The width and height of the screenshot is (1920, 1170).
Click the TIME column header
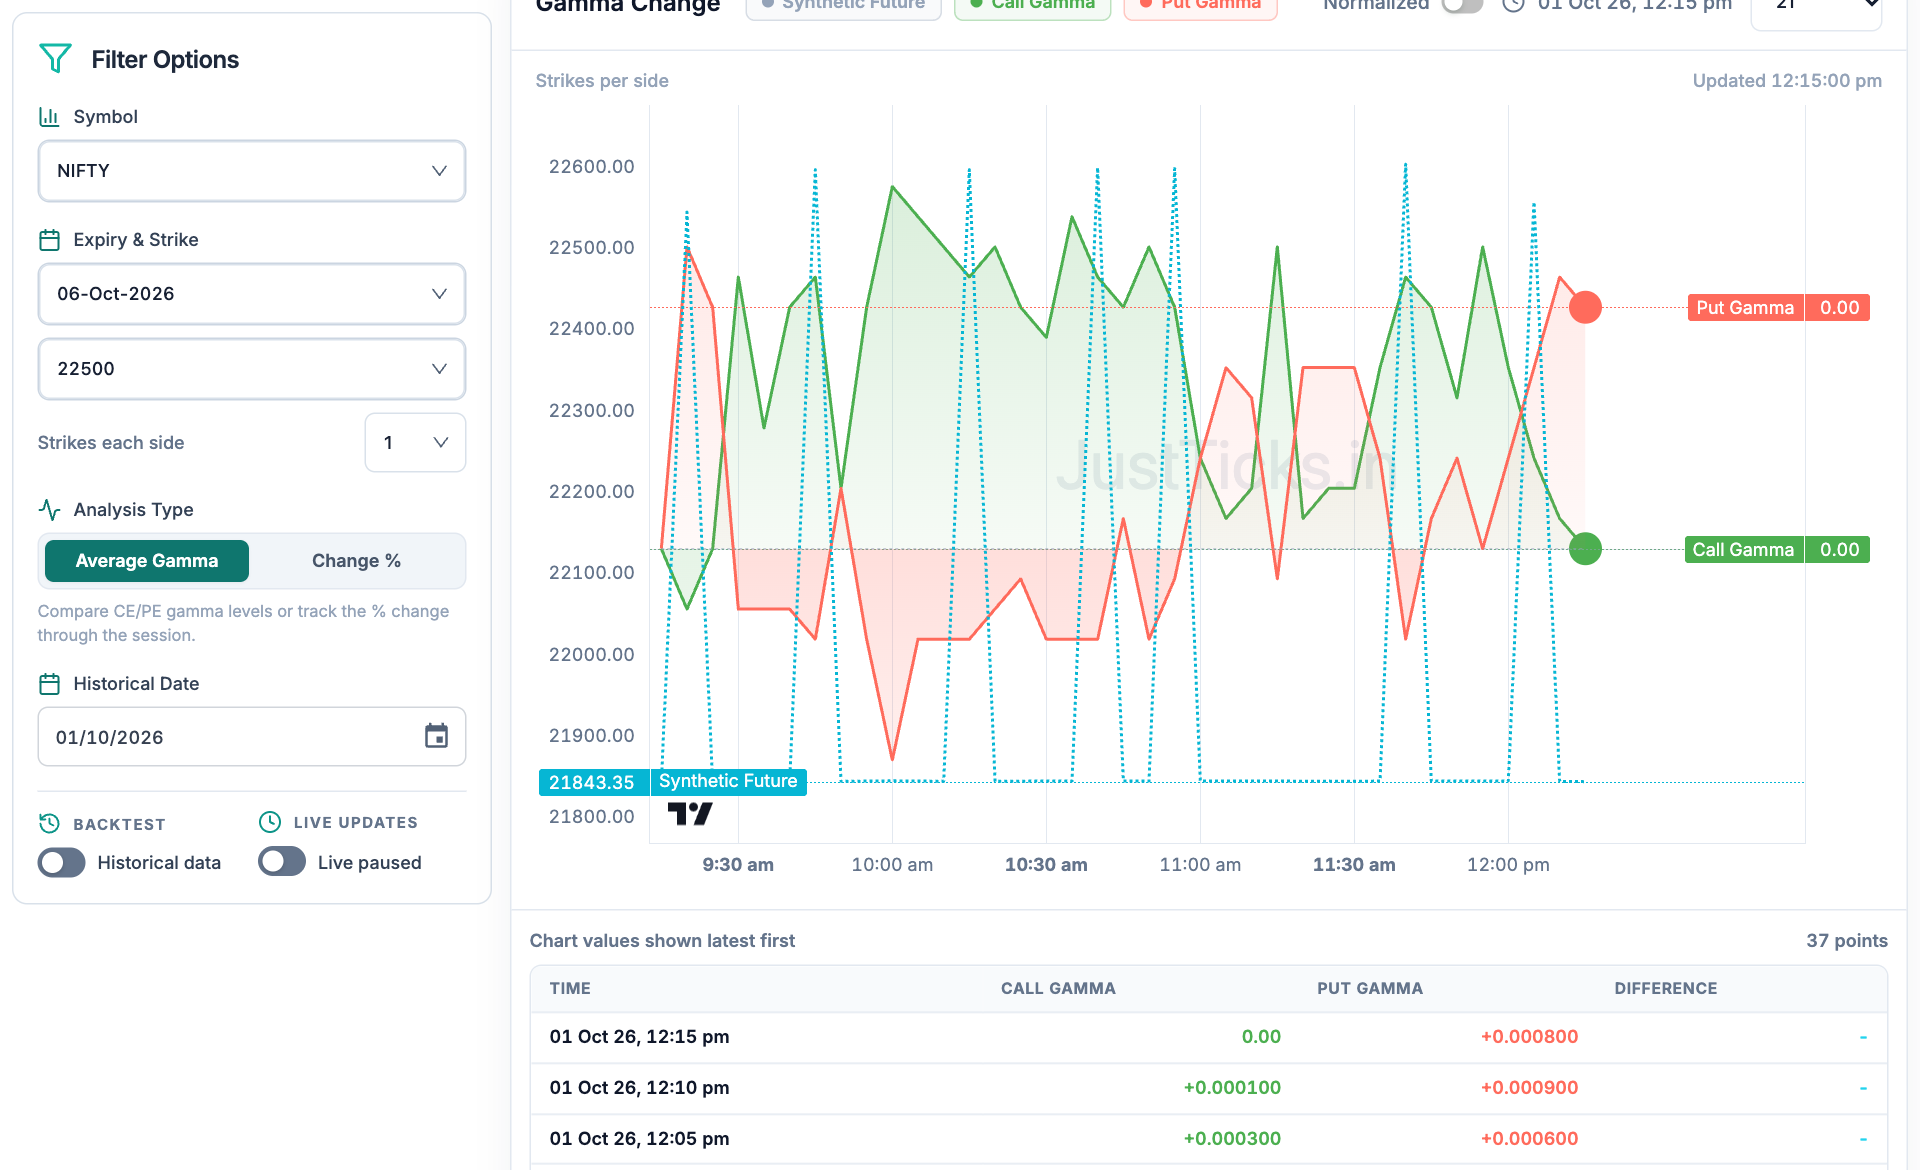(x=570, y=988)
